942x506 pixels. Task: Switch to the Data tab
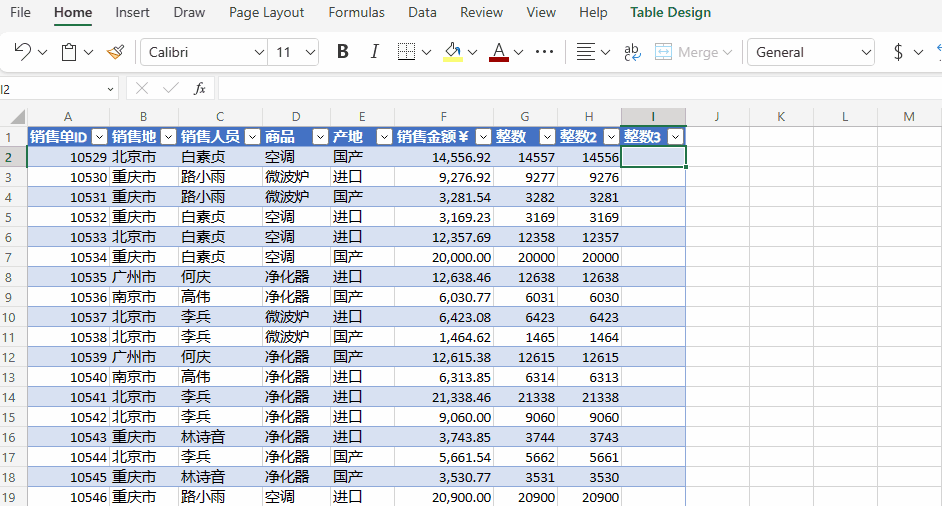[422, 13]
